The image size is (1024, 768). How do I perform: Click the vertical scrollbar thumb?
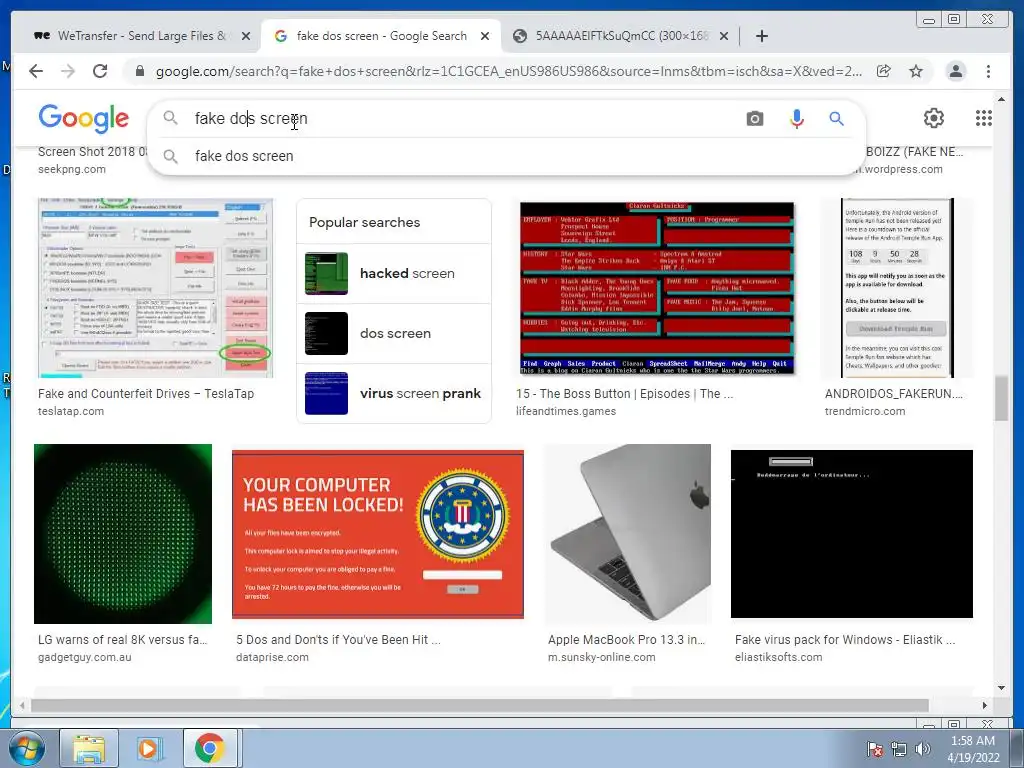(1001, 398)
